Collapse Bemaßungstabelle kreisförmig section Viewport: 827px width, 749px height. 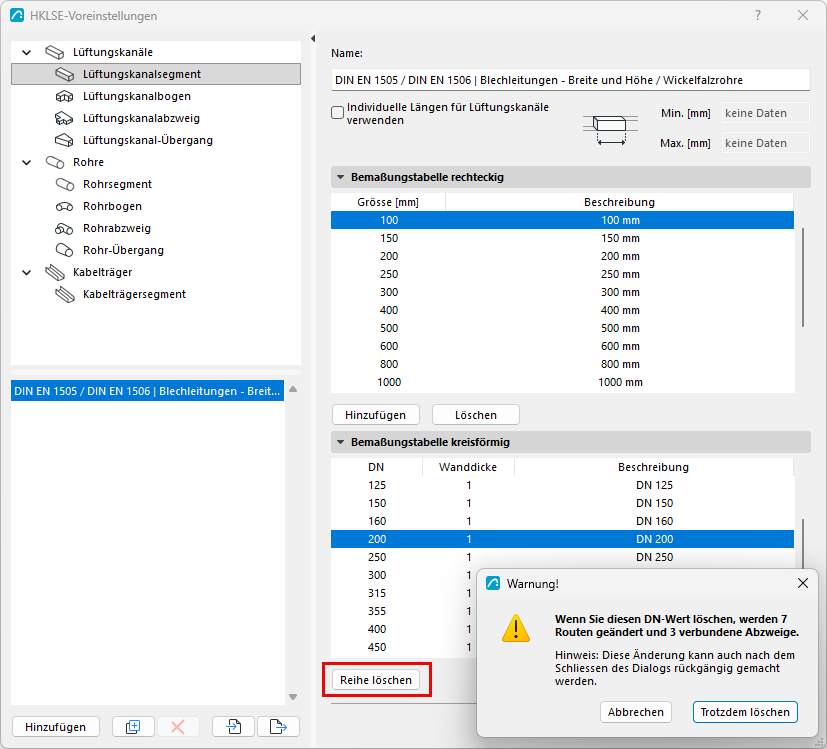341,442
